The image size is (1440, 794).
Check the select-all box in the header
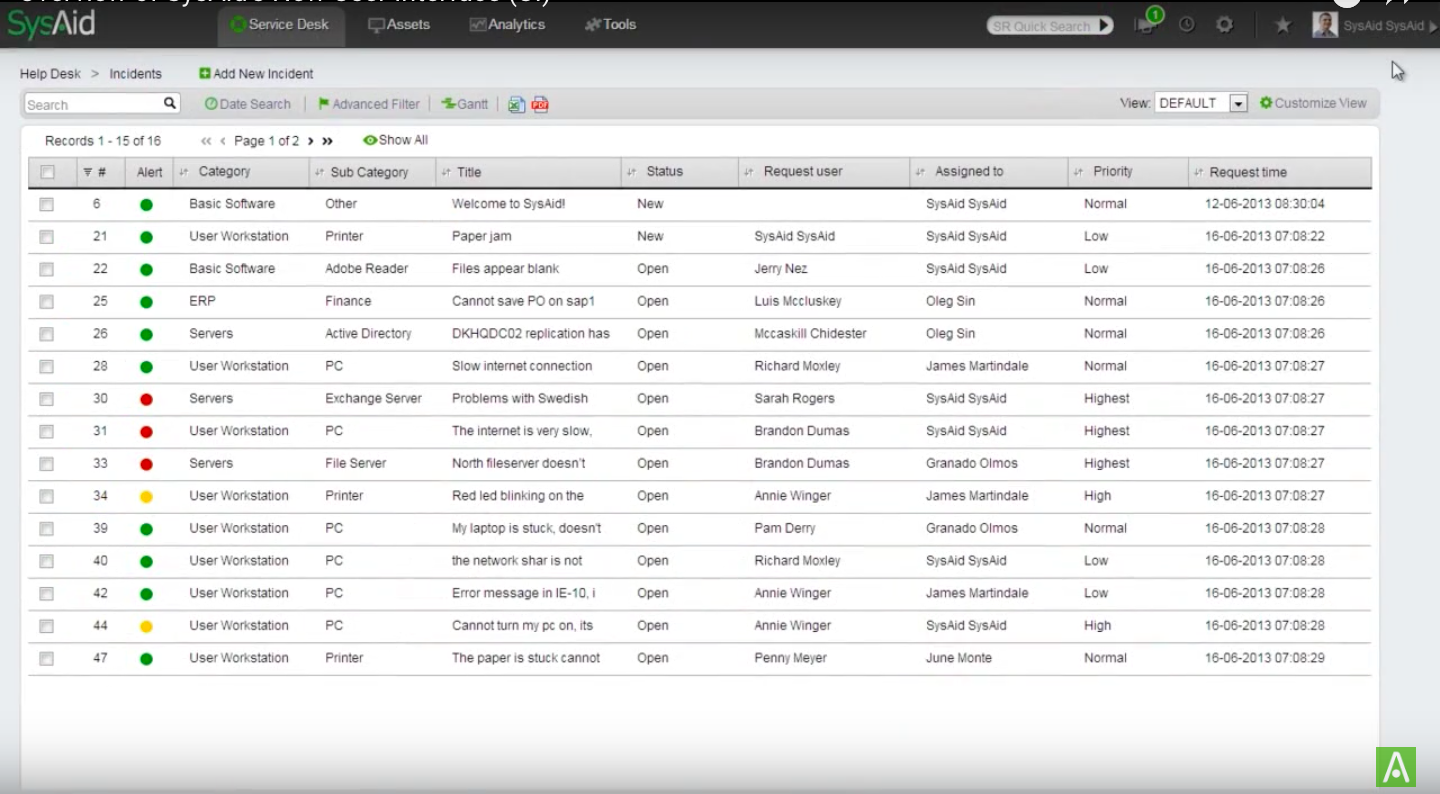pos(46,171)
